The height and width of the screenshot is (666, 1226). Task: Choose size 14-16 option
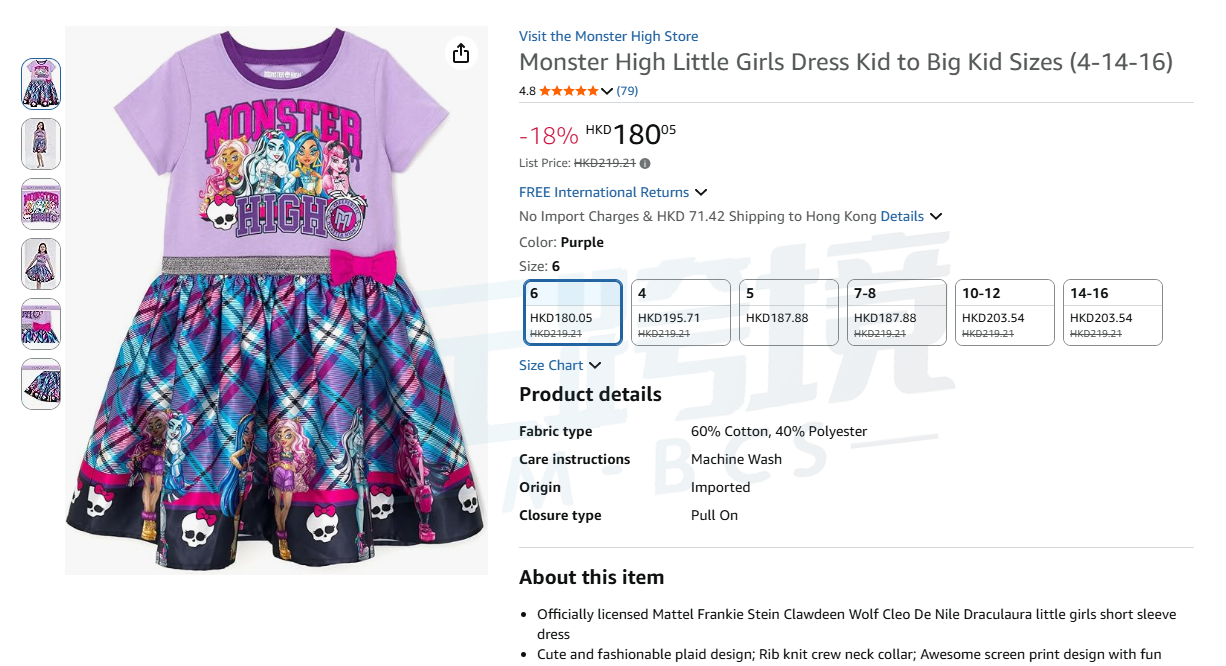pyautogui.click(x=1112, y=312)
